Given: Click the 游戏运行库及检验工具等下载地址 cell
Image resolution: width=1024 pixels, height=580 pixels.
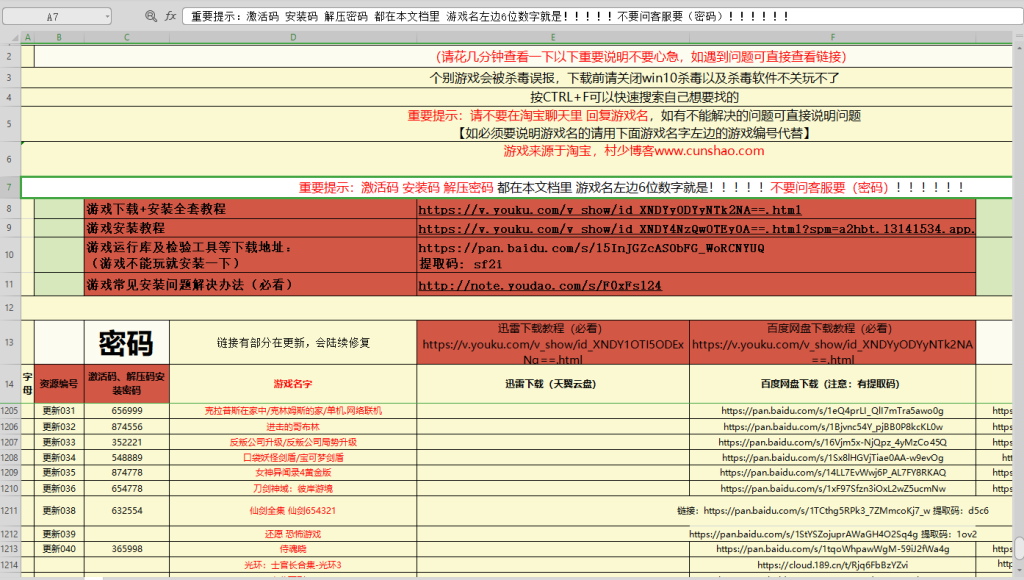Looking at the screenshot, I should point(251,255).
